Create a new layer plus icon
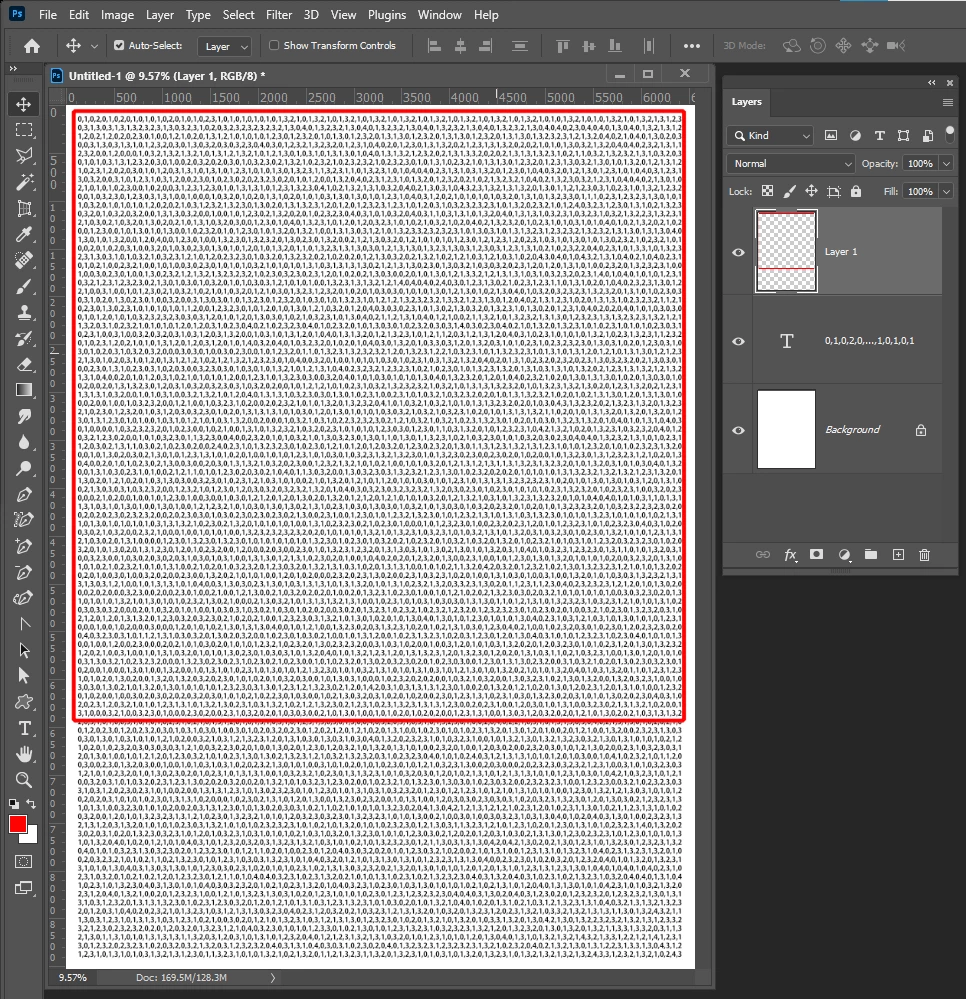 (898, 555)
